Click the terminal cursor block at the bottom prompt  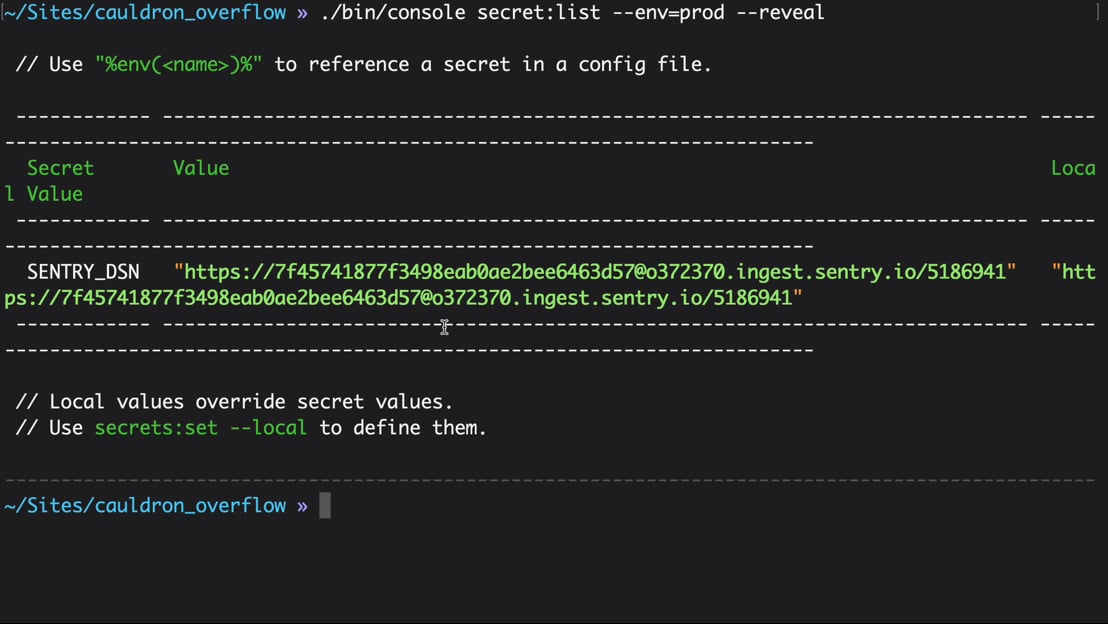325,505
